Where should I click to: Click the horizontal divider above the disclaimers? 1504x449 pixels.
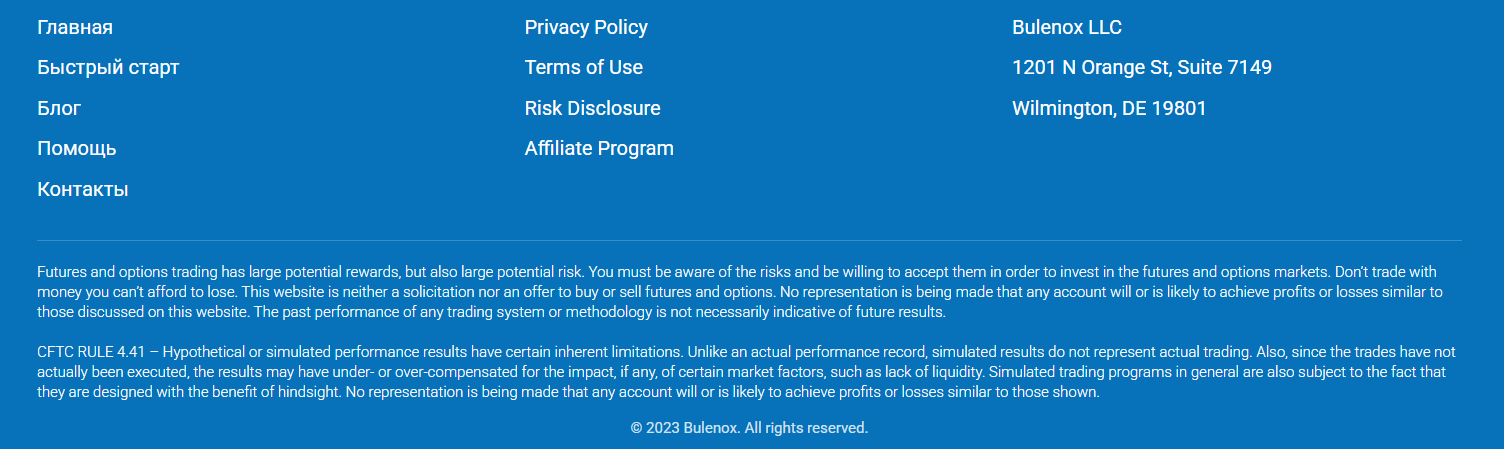749,240
